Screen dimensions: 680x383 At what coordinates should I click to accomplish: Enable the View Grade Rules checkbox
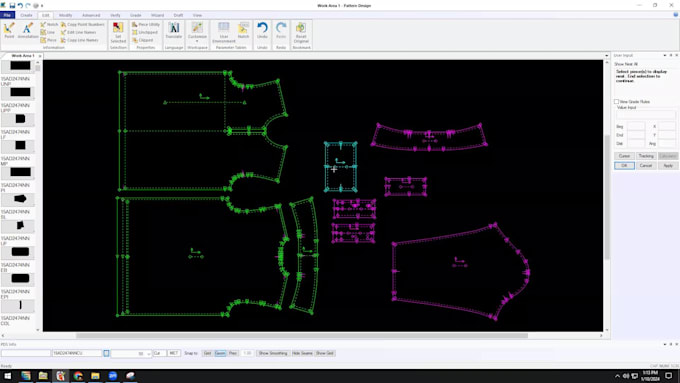616,101
